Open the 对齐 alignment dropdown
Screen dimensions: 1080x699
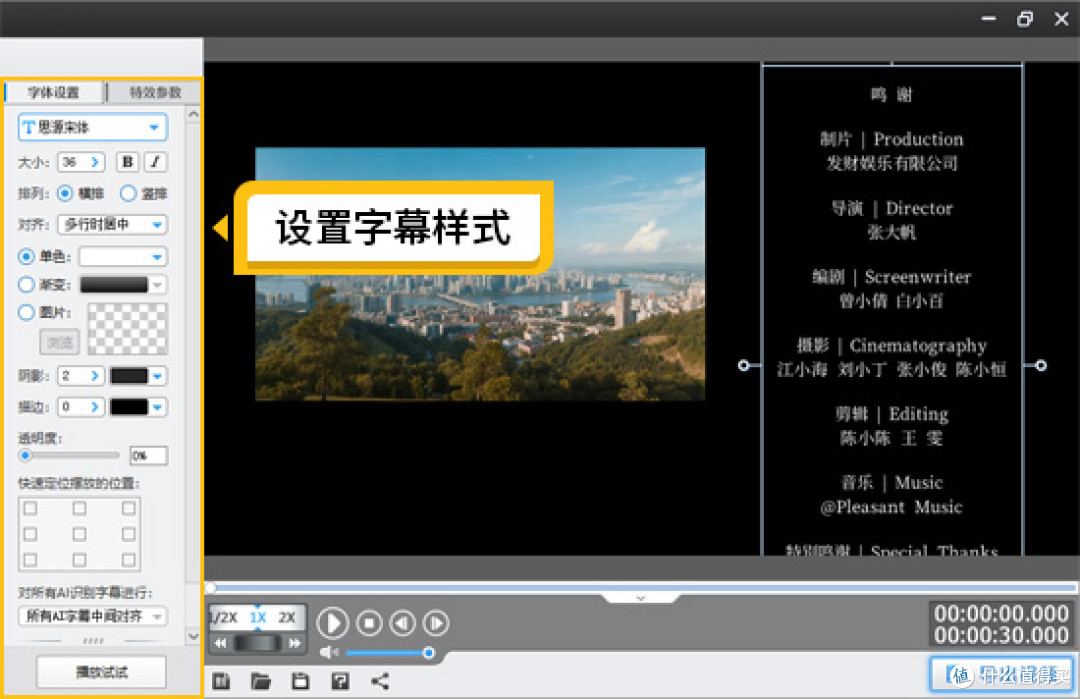pyautogui.click(x=113, y=225)
